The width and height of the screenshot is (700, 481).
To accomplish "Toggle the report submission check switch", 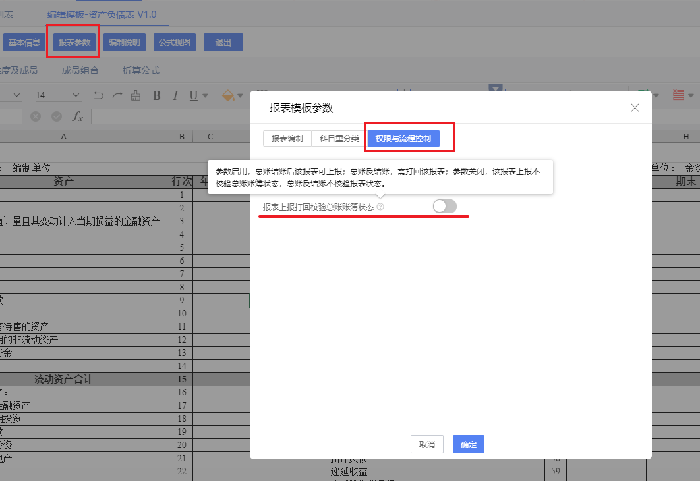I will coord(444,206).
